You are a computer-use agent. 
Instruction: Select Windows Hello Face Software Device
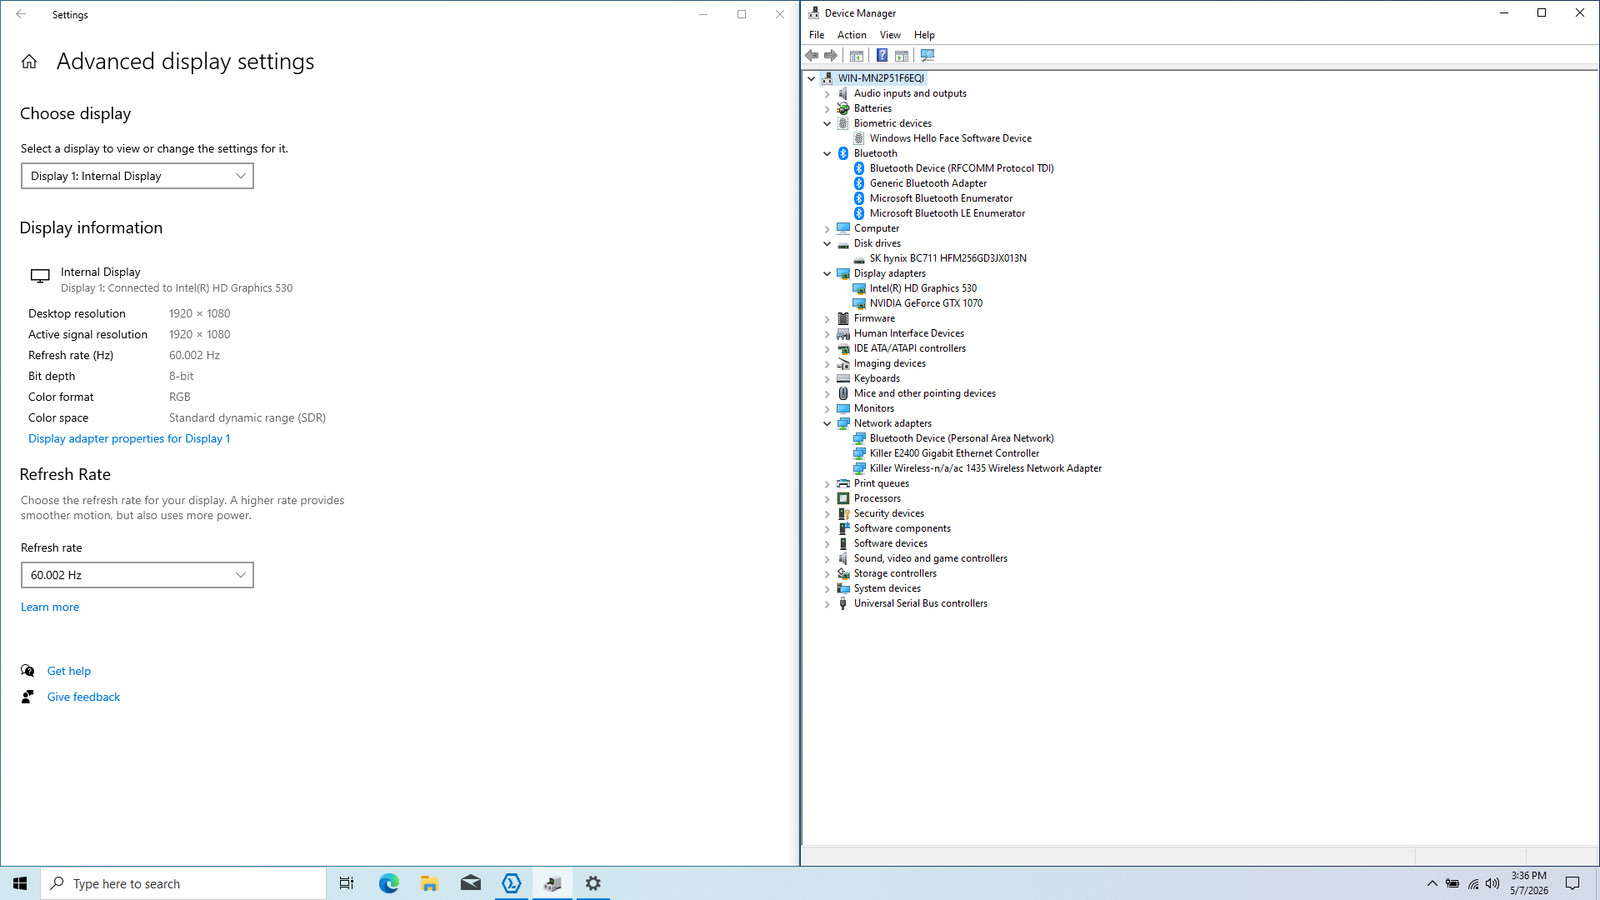click(x=950, y=139)
